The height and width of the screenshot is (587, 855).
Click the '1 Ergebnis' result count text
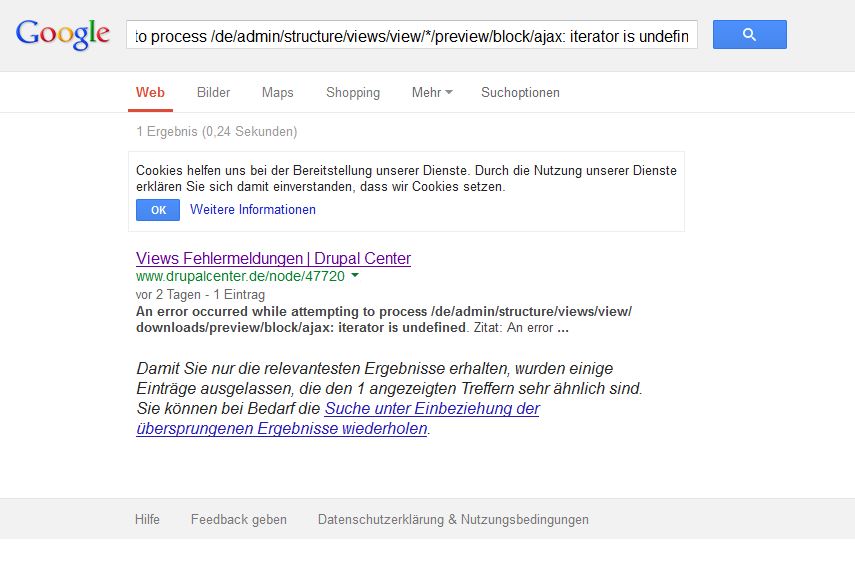[x=216, y=131]
